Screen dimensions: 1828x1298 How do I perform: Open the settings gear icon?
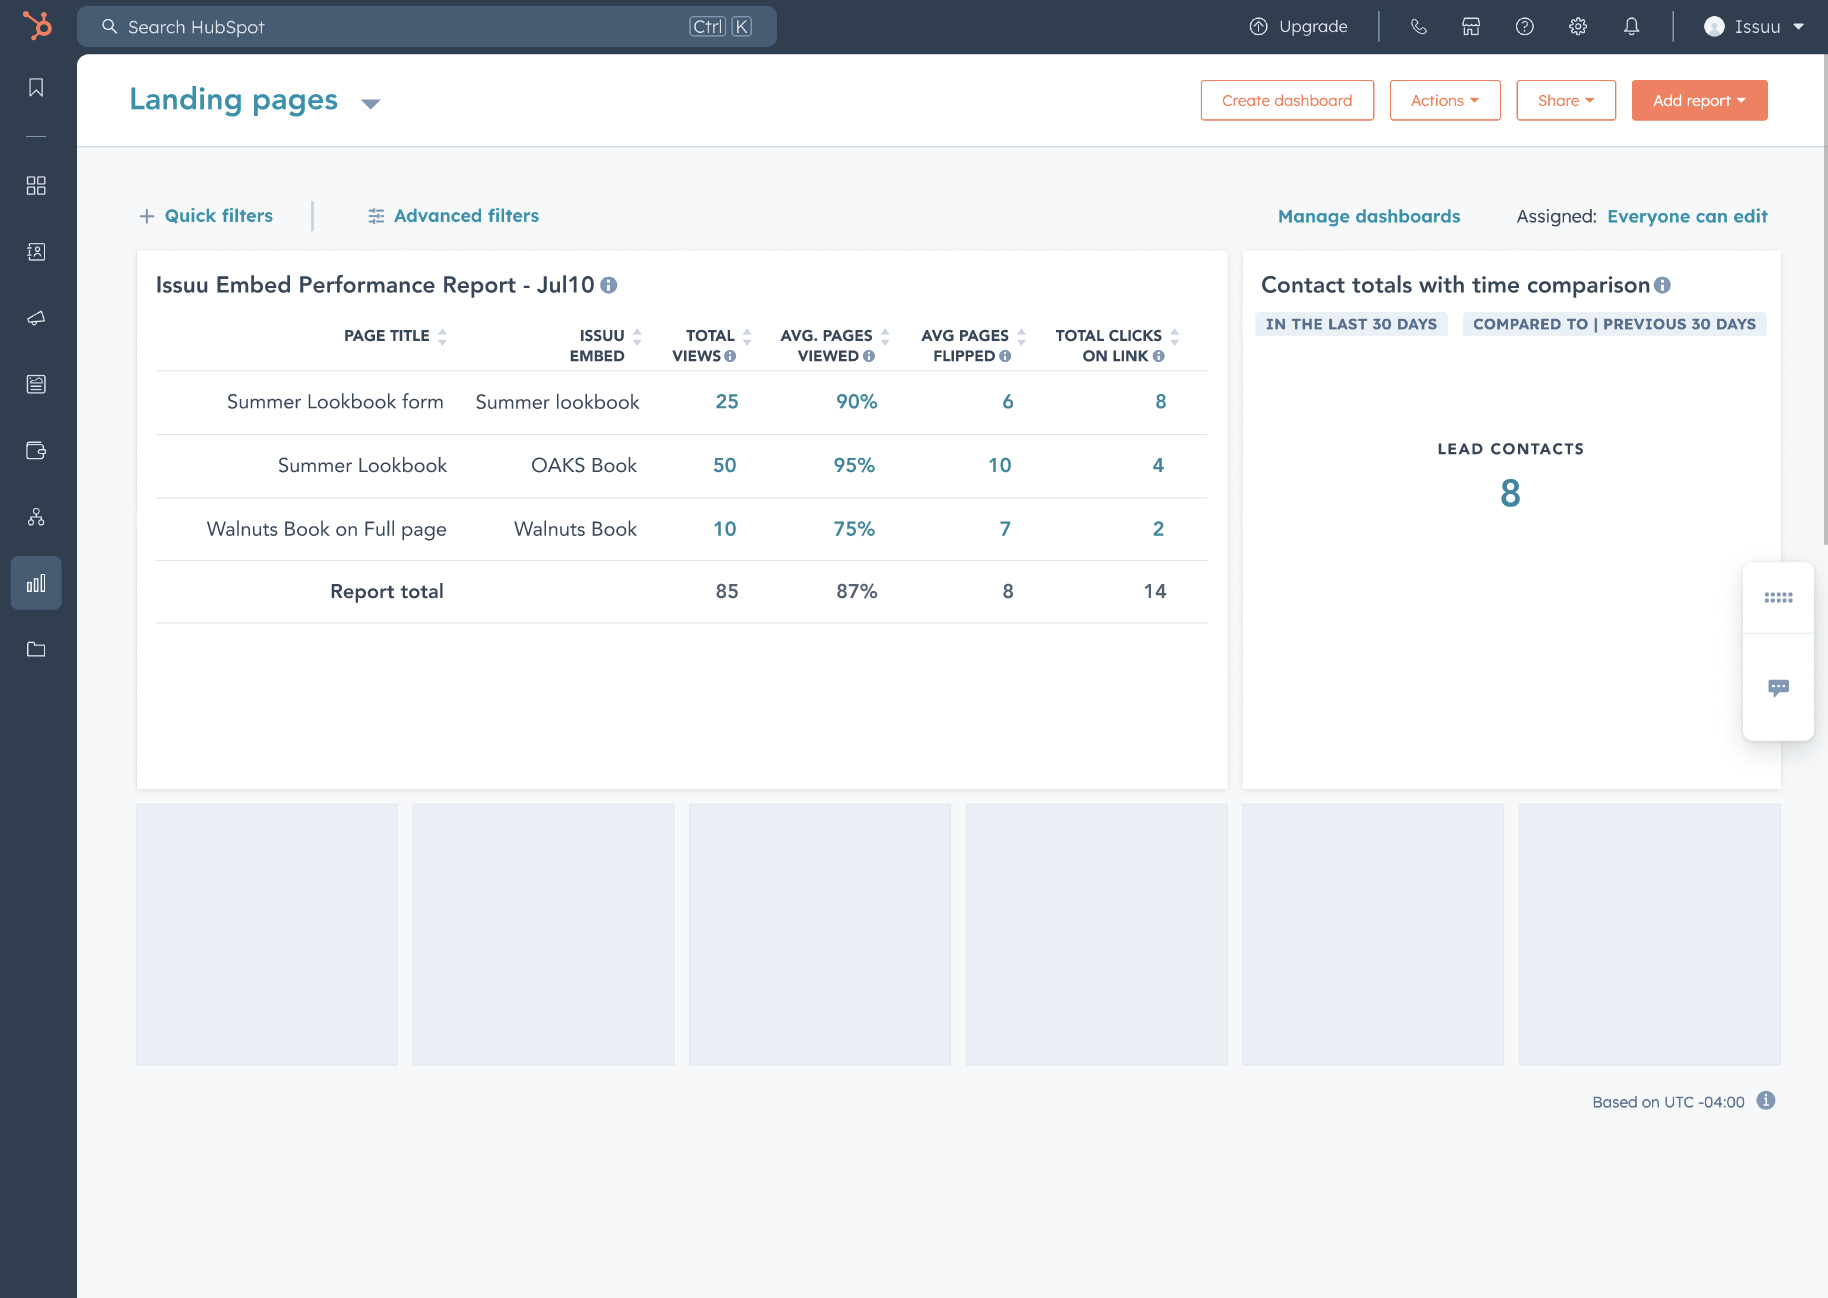1578,27
